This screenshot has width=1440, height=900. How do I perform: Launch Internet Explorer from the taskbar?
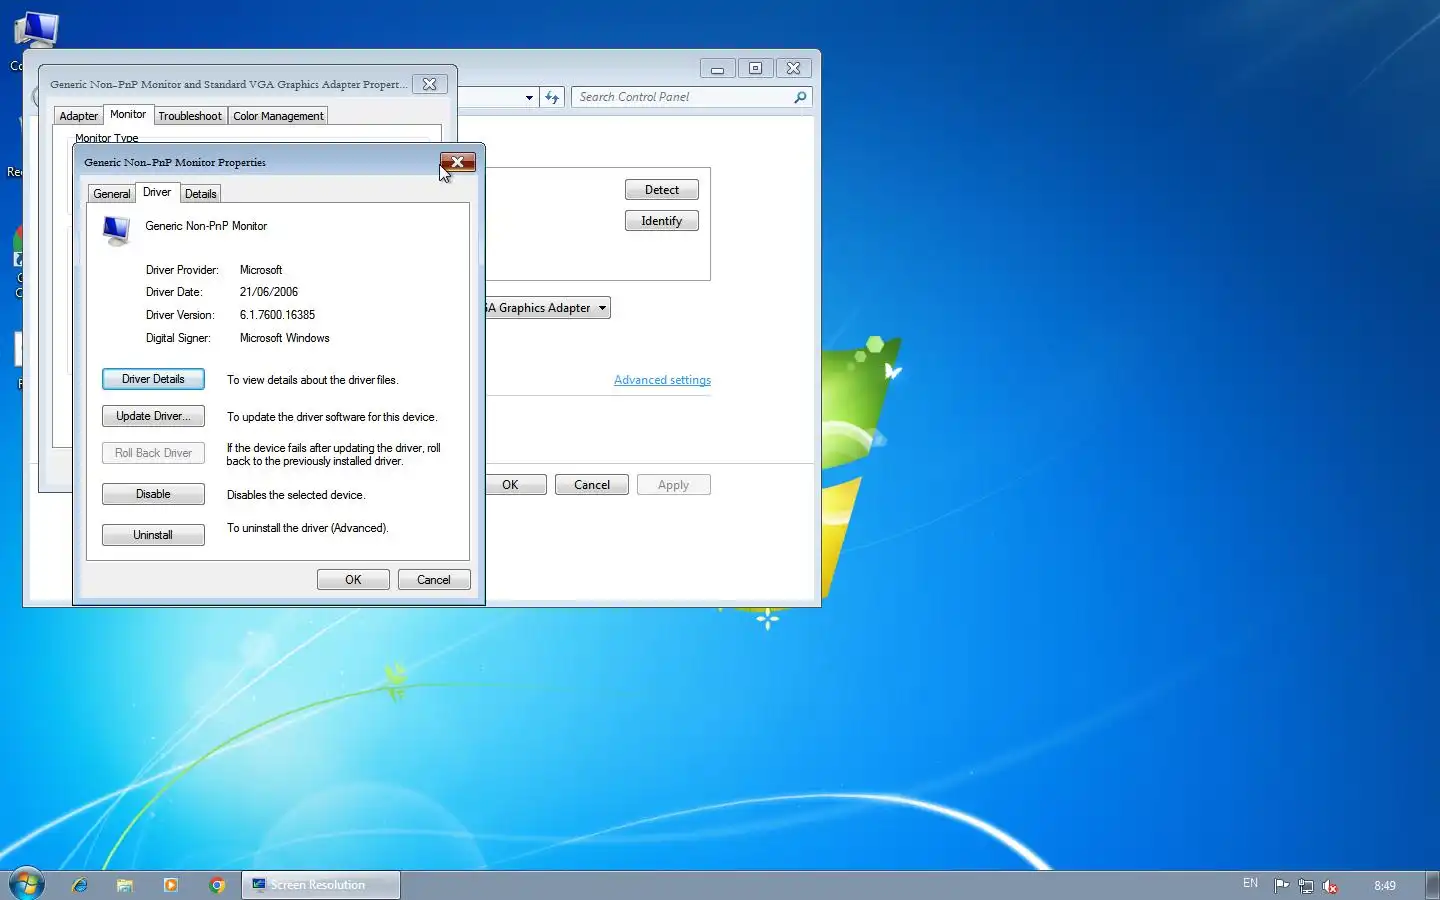coord(80,885)
